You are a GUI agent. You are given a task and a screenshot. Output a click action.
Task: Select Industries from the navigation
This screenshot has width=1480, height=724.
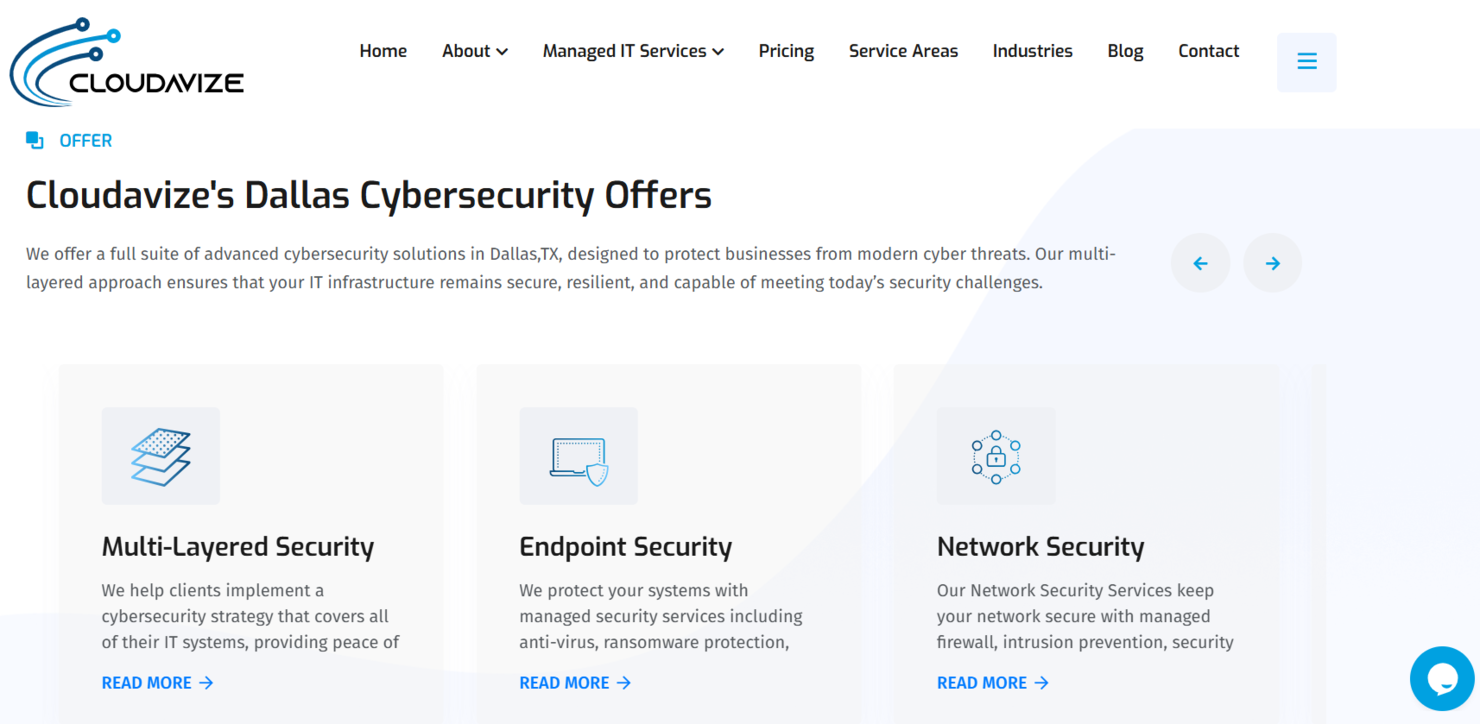point(1032,50)
